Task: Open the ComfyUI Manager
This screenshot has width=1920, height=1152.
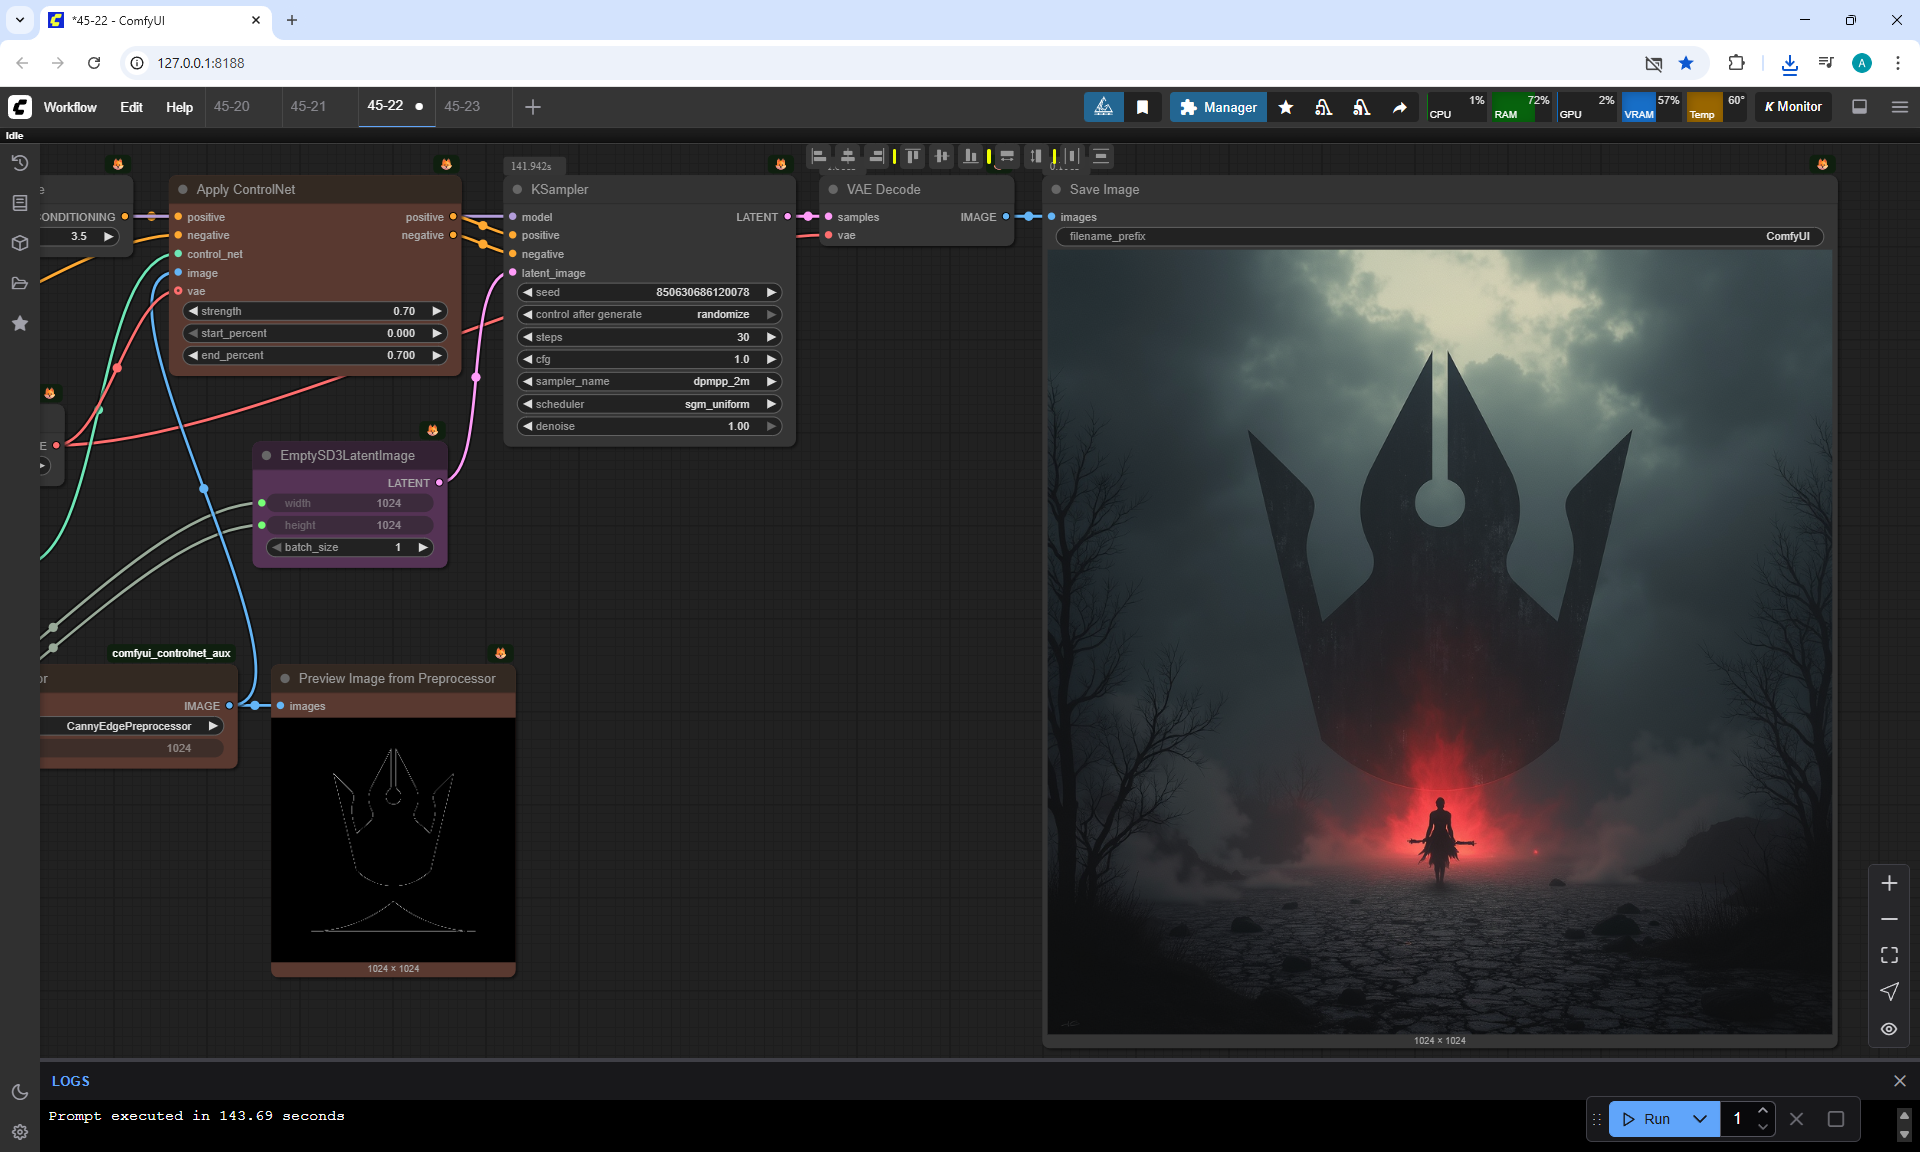Action: 1218,107
